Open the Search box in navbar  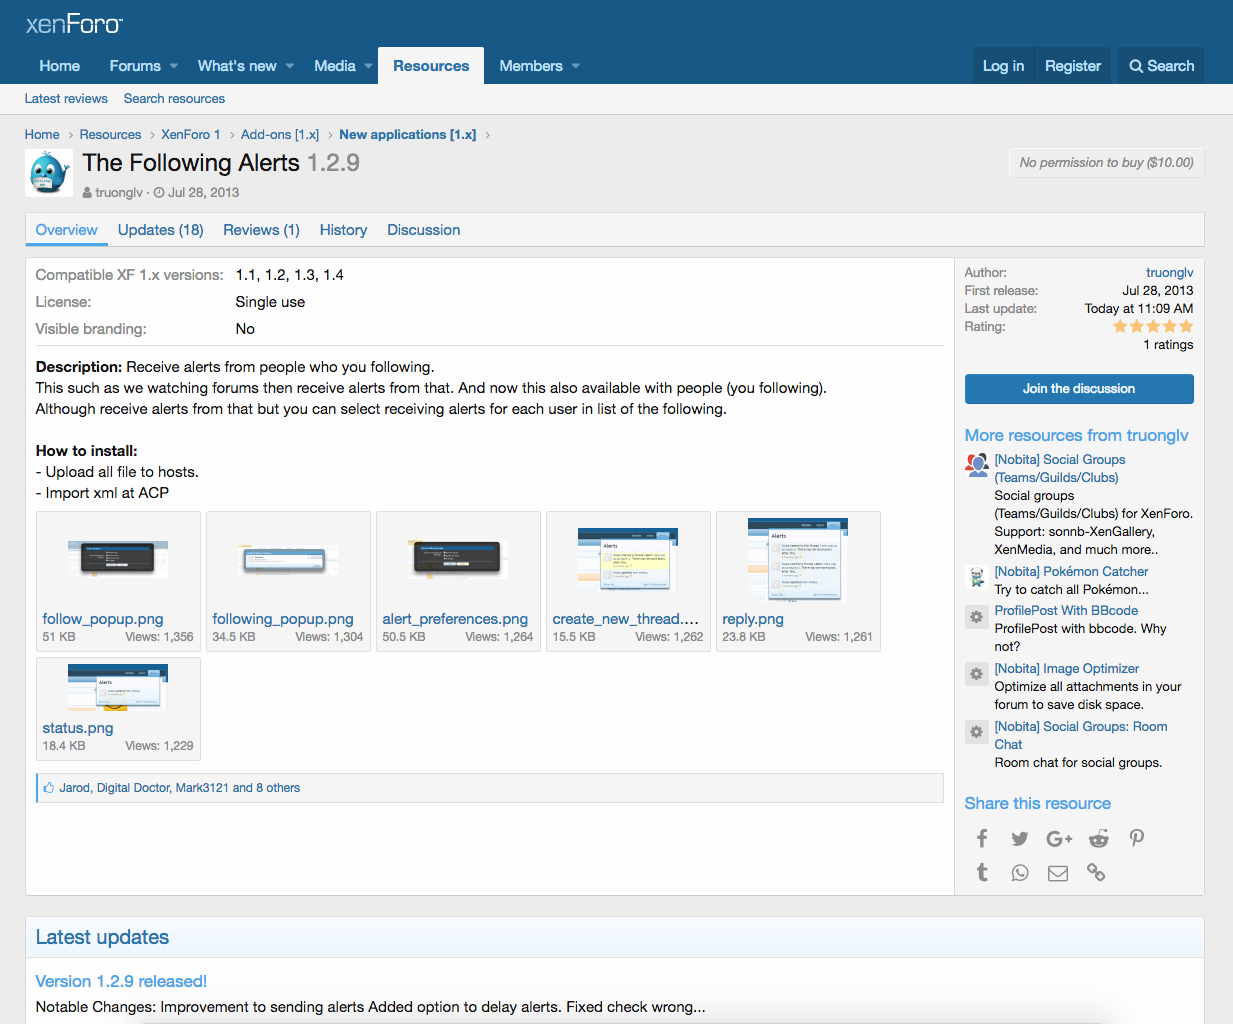coord(1161,66)
